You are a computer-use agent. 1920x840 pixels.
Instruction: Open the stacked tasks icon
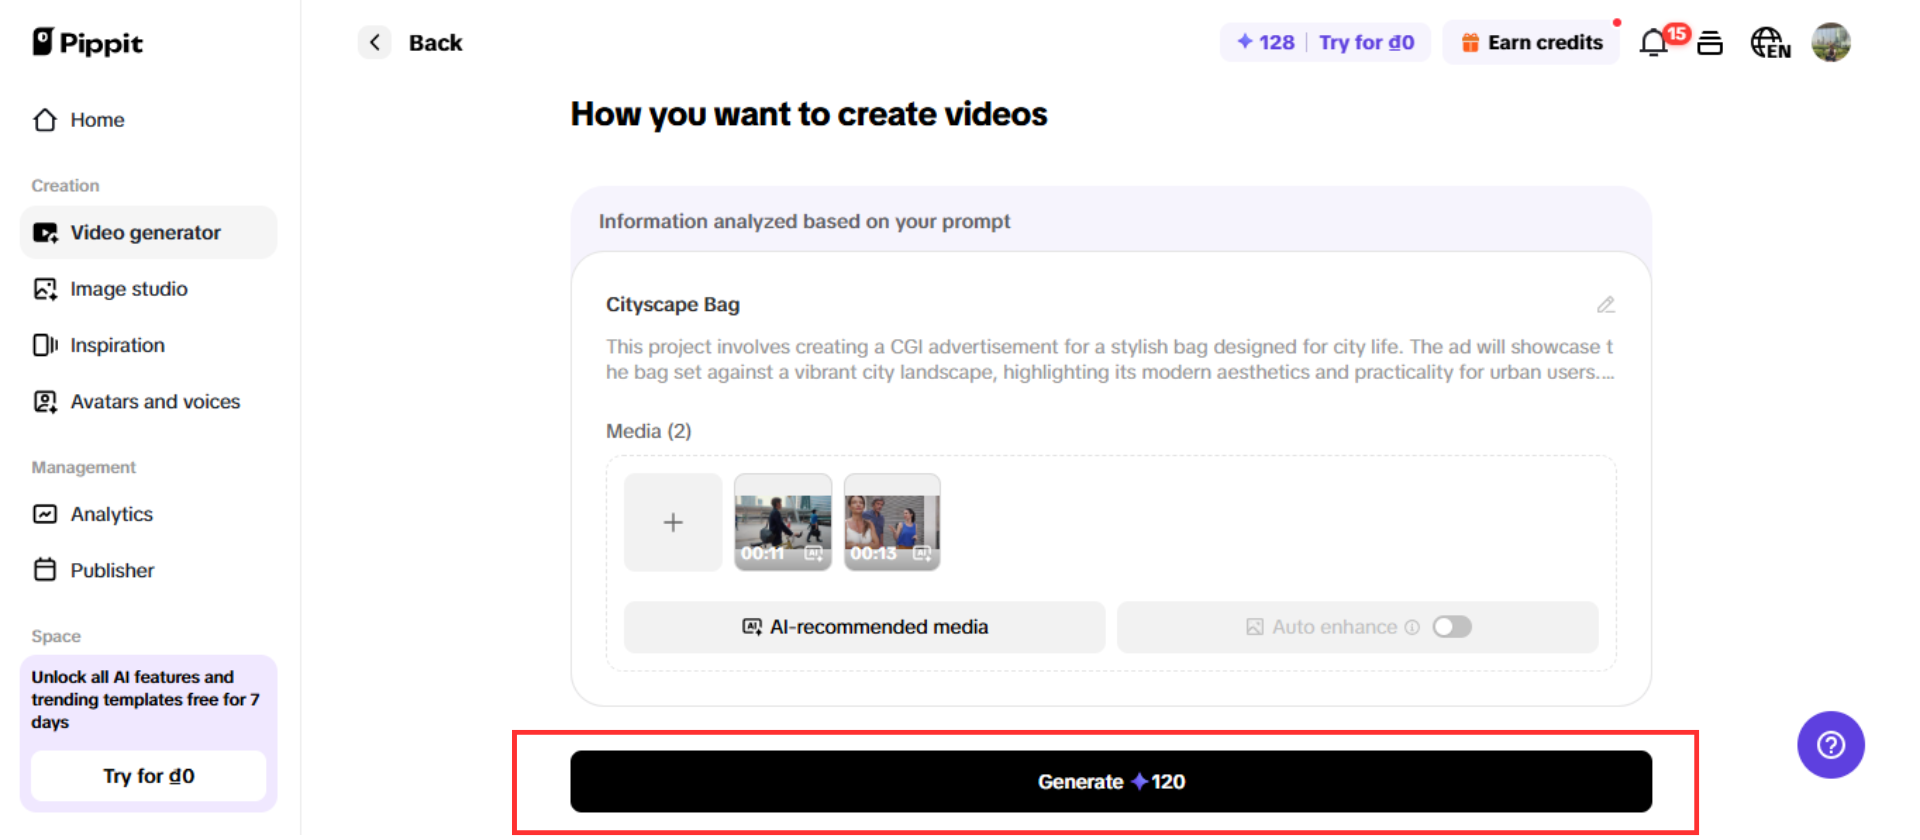1710,43
